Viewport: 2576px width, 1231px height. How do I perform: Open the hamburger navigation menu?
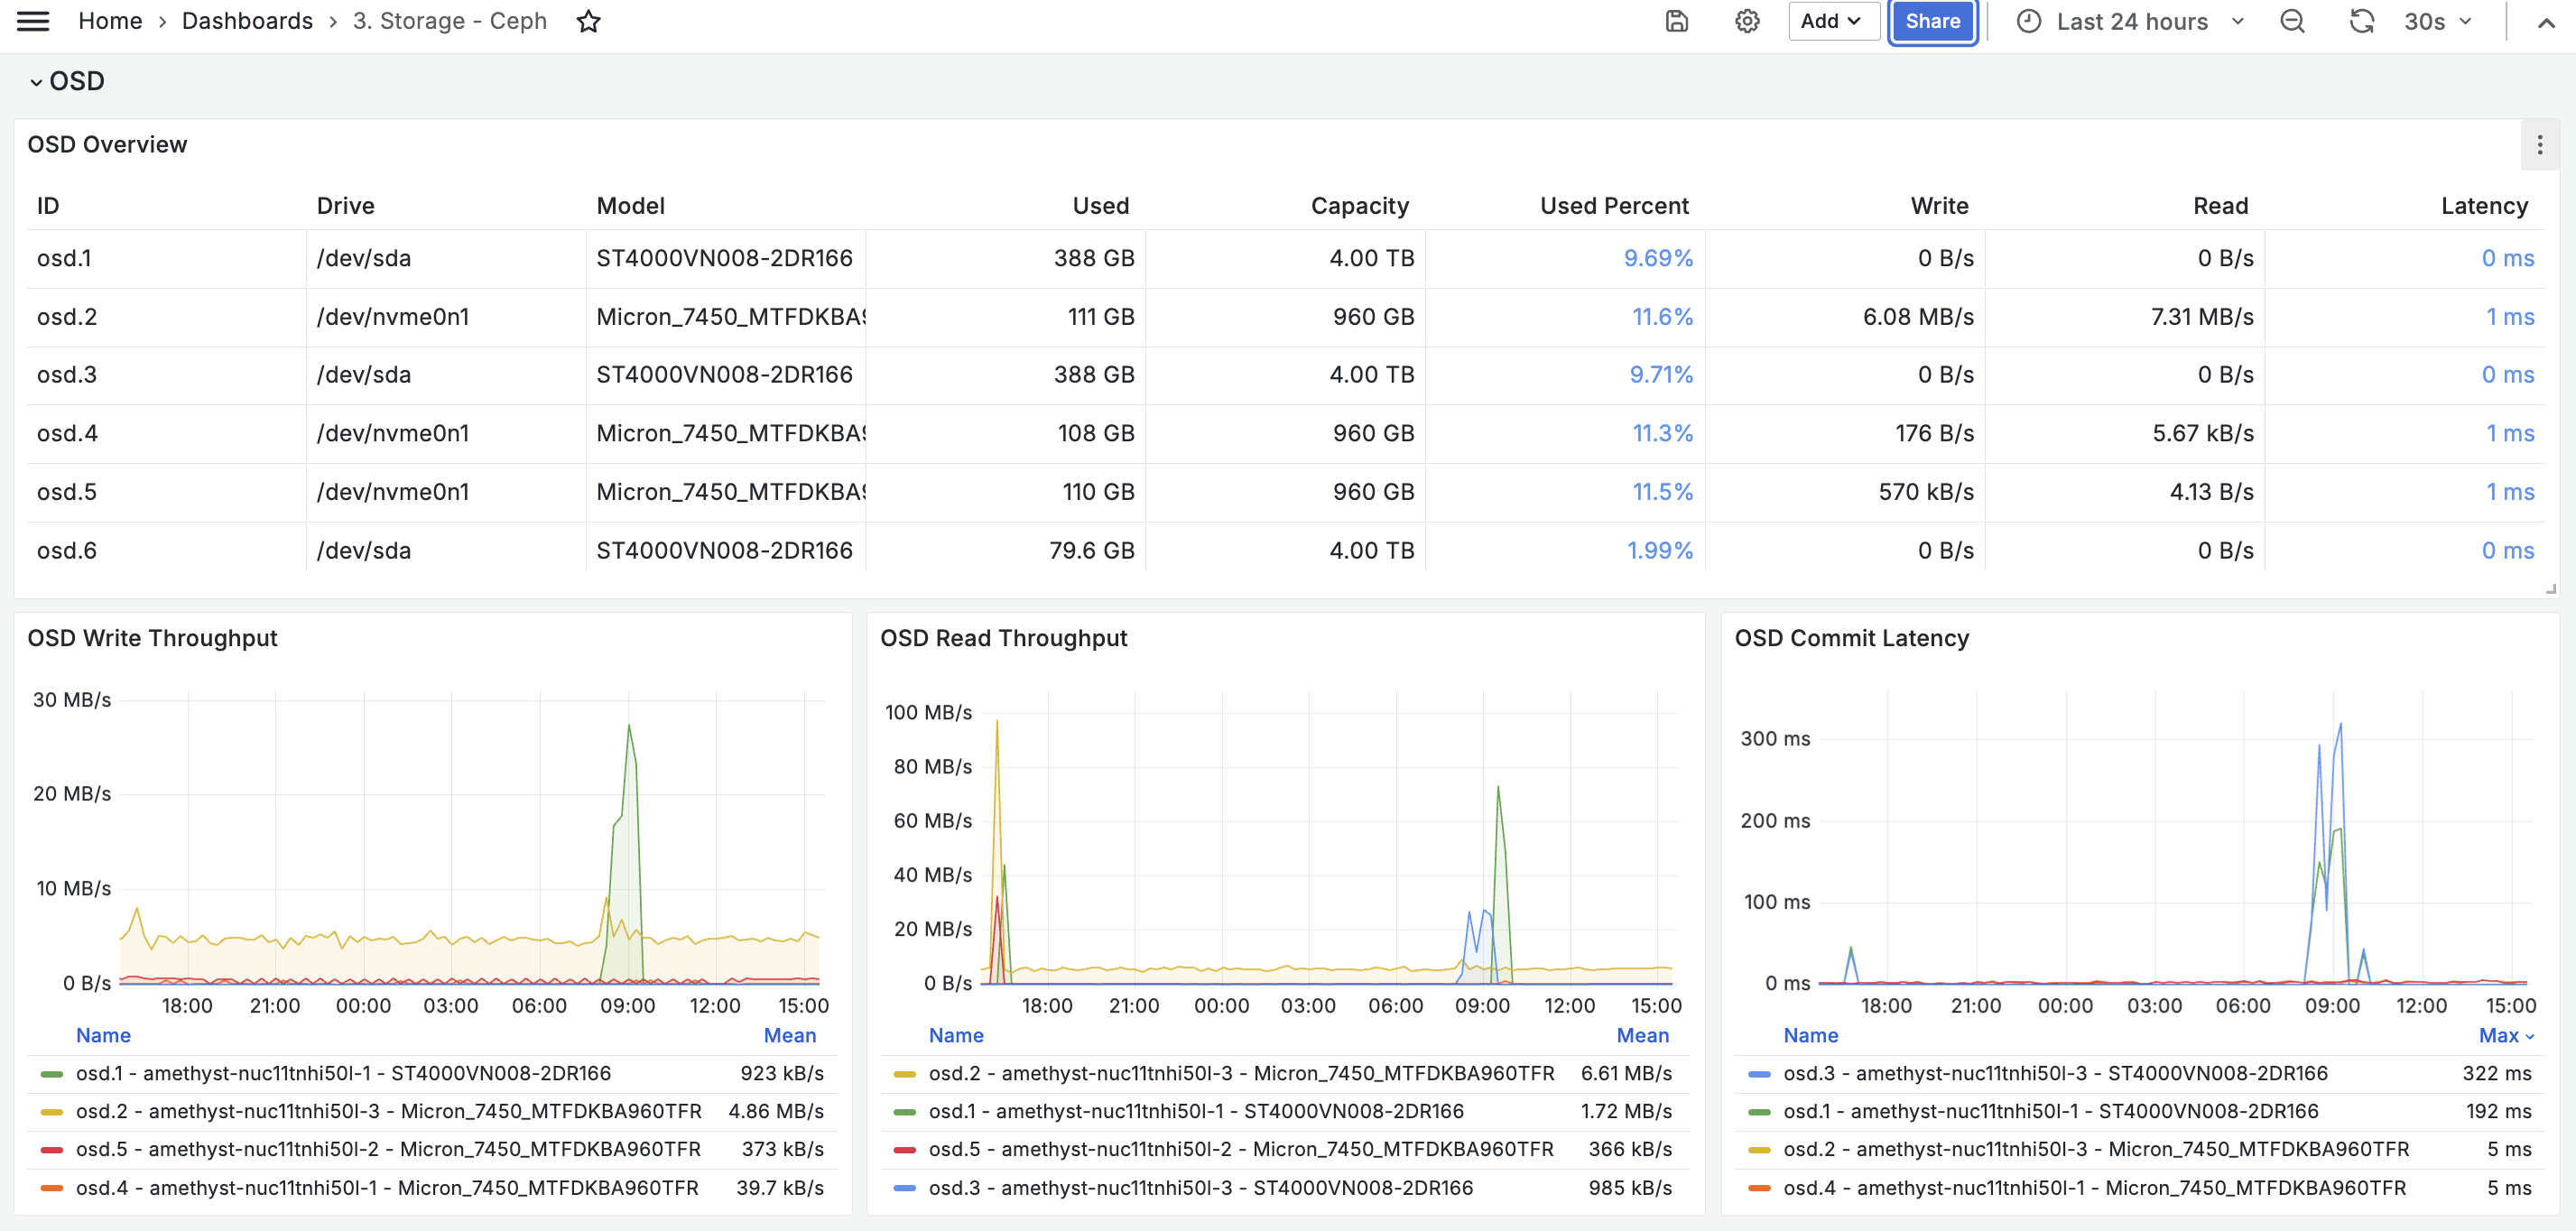(33, 21)
